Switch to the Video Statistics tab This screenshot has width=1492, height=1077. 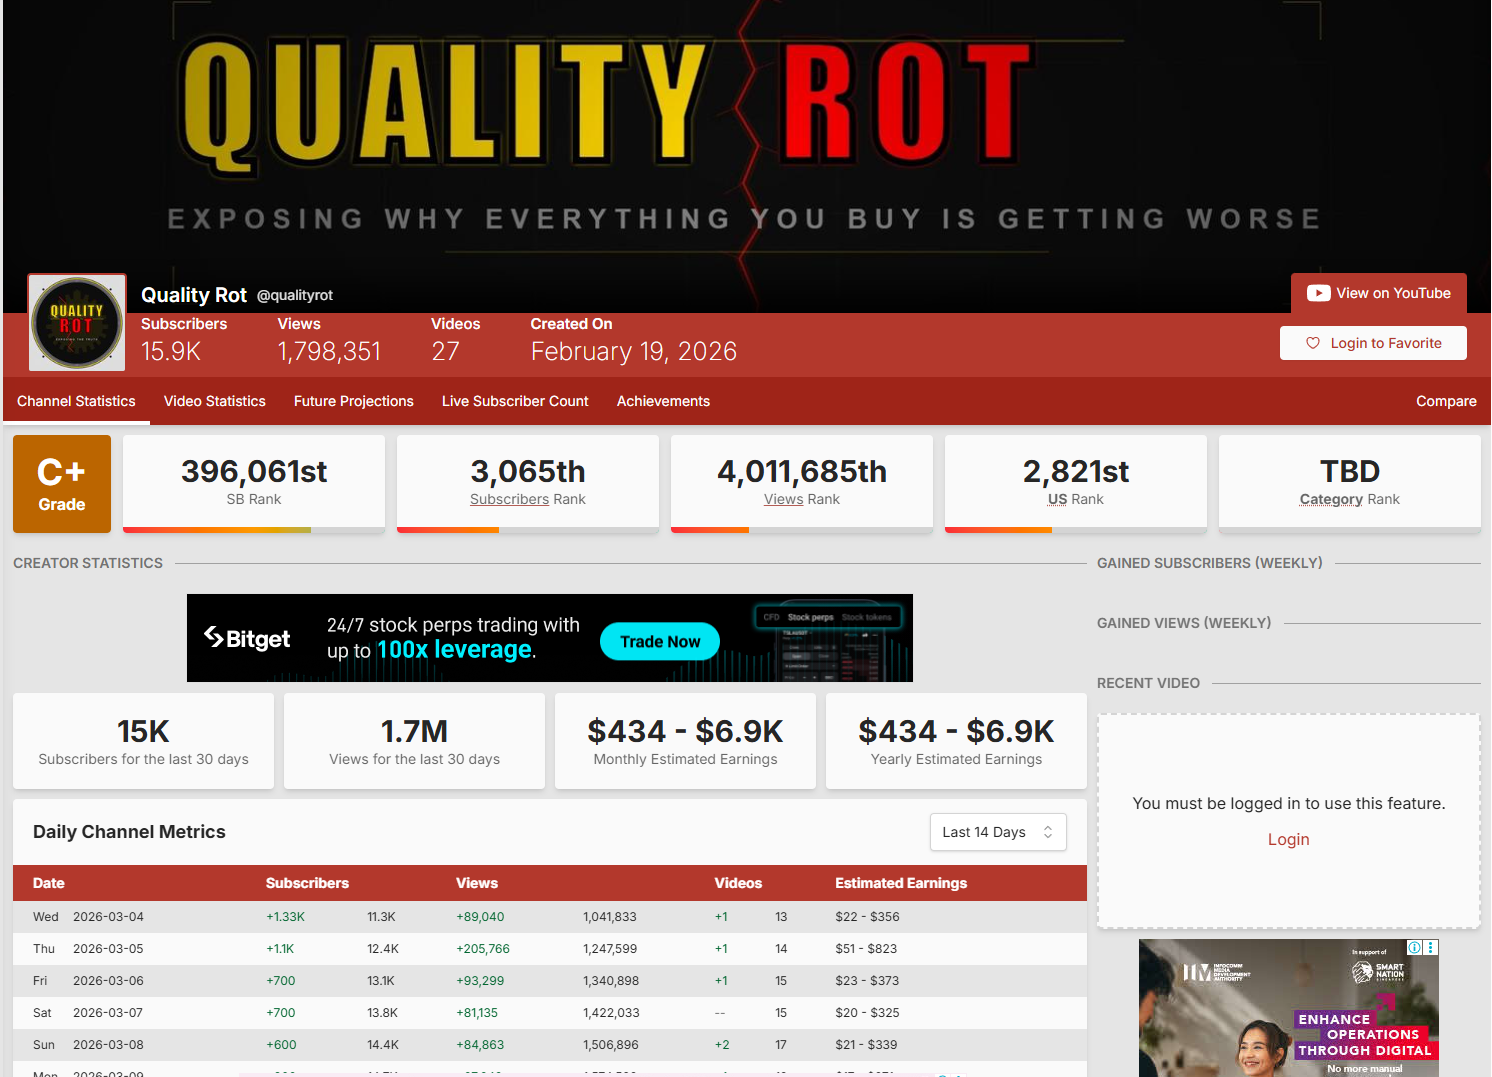214,401
